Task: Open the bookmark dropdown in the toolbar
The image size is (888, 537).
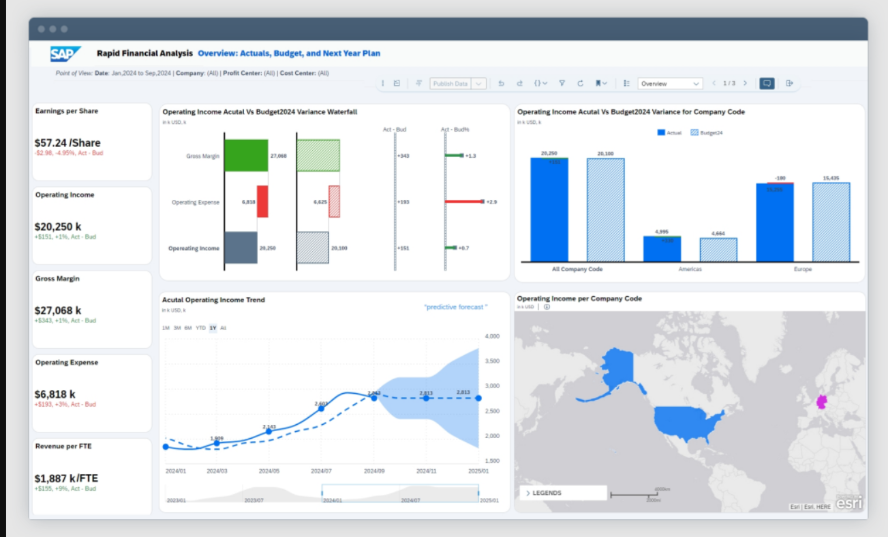Action: click(x=601, y=83)
